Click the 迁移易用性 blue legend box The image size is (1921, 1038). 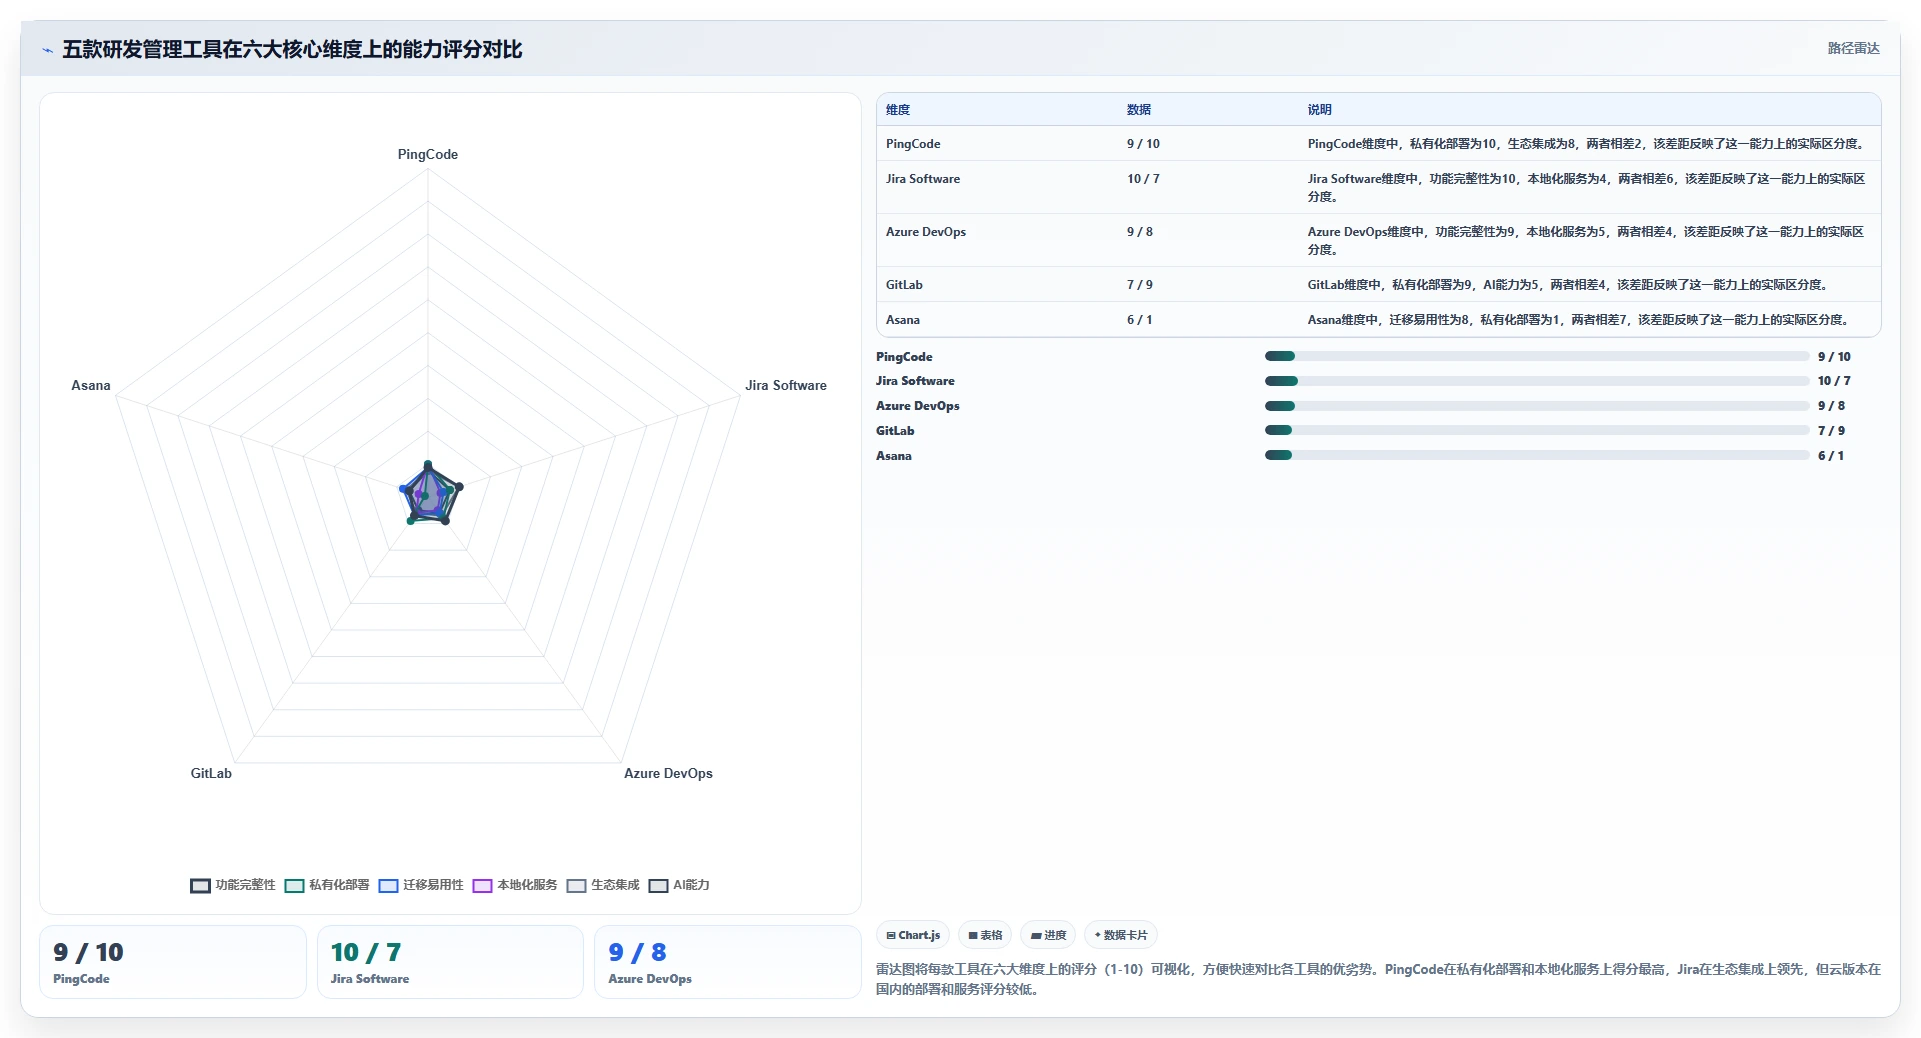tap(388, 886)
